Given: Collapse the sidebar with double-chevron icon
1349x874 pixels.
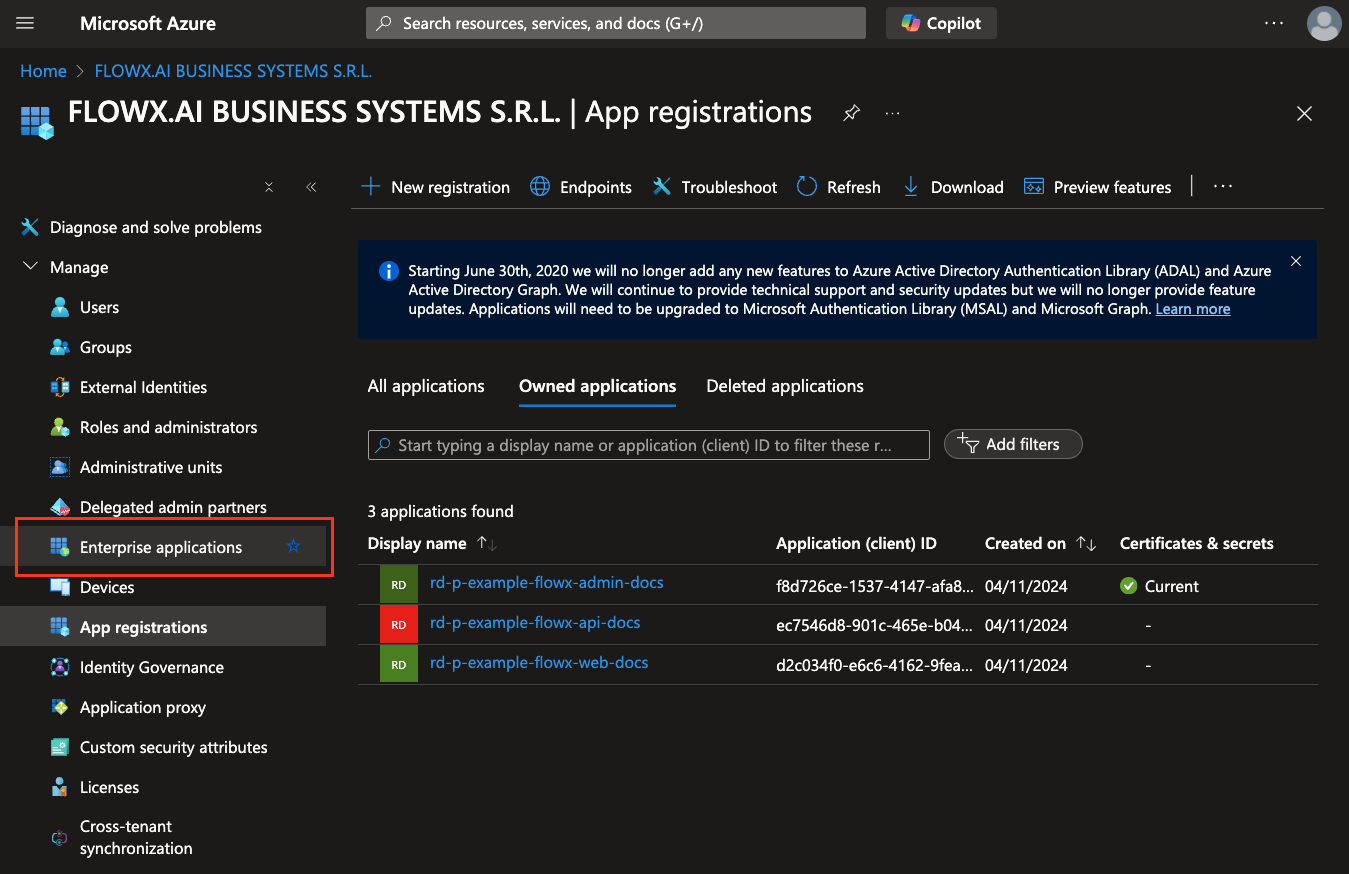Looking at the screenshot, I should tap(311, 187).
